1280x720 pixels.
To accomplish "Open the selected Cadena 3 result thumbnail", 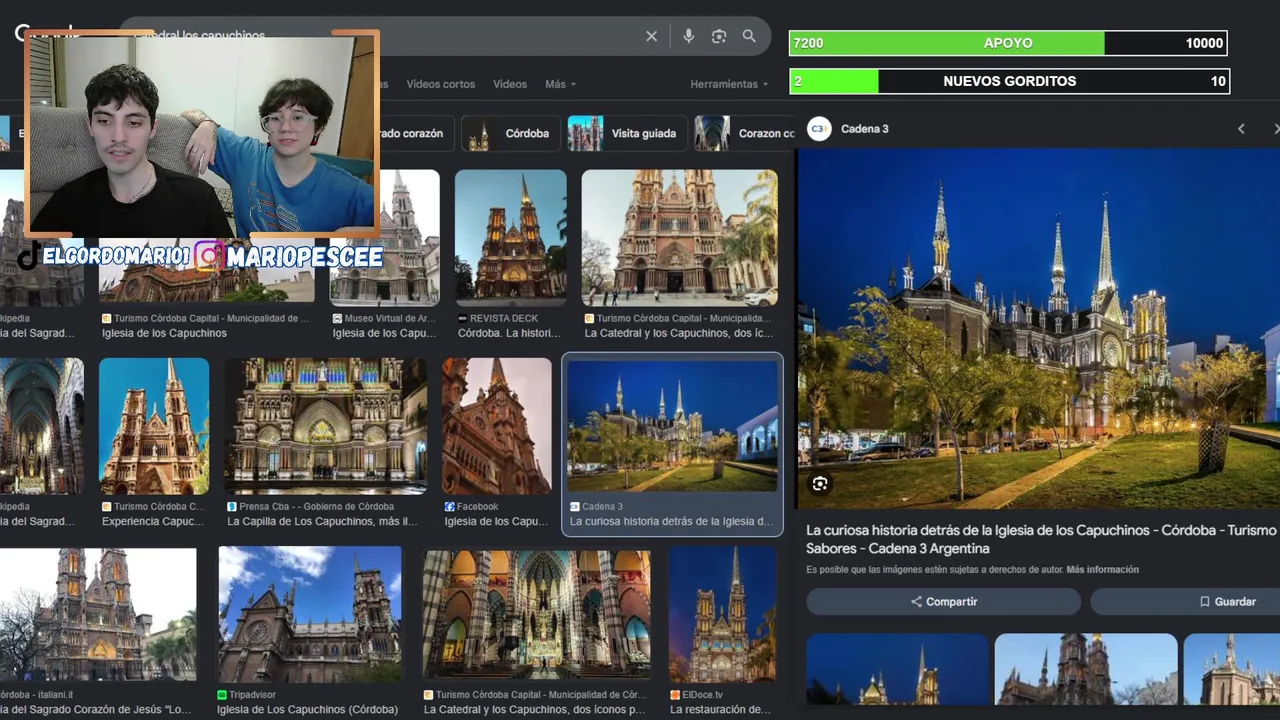I will pos(672,426).
